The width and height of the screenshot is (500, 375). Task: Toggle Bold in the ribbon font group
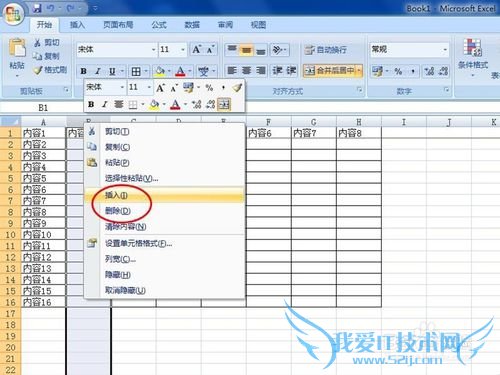[84, 71]
